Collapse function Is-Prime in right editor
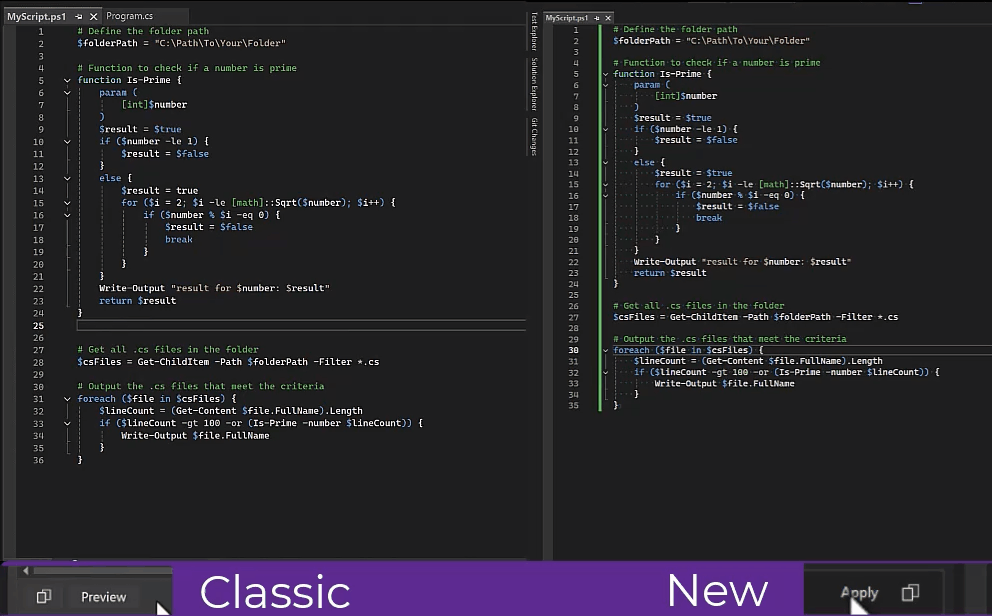 (x=604, y=74)
